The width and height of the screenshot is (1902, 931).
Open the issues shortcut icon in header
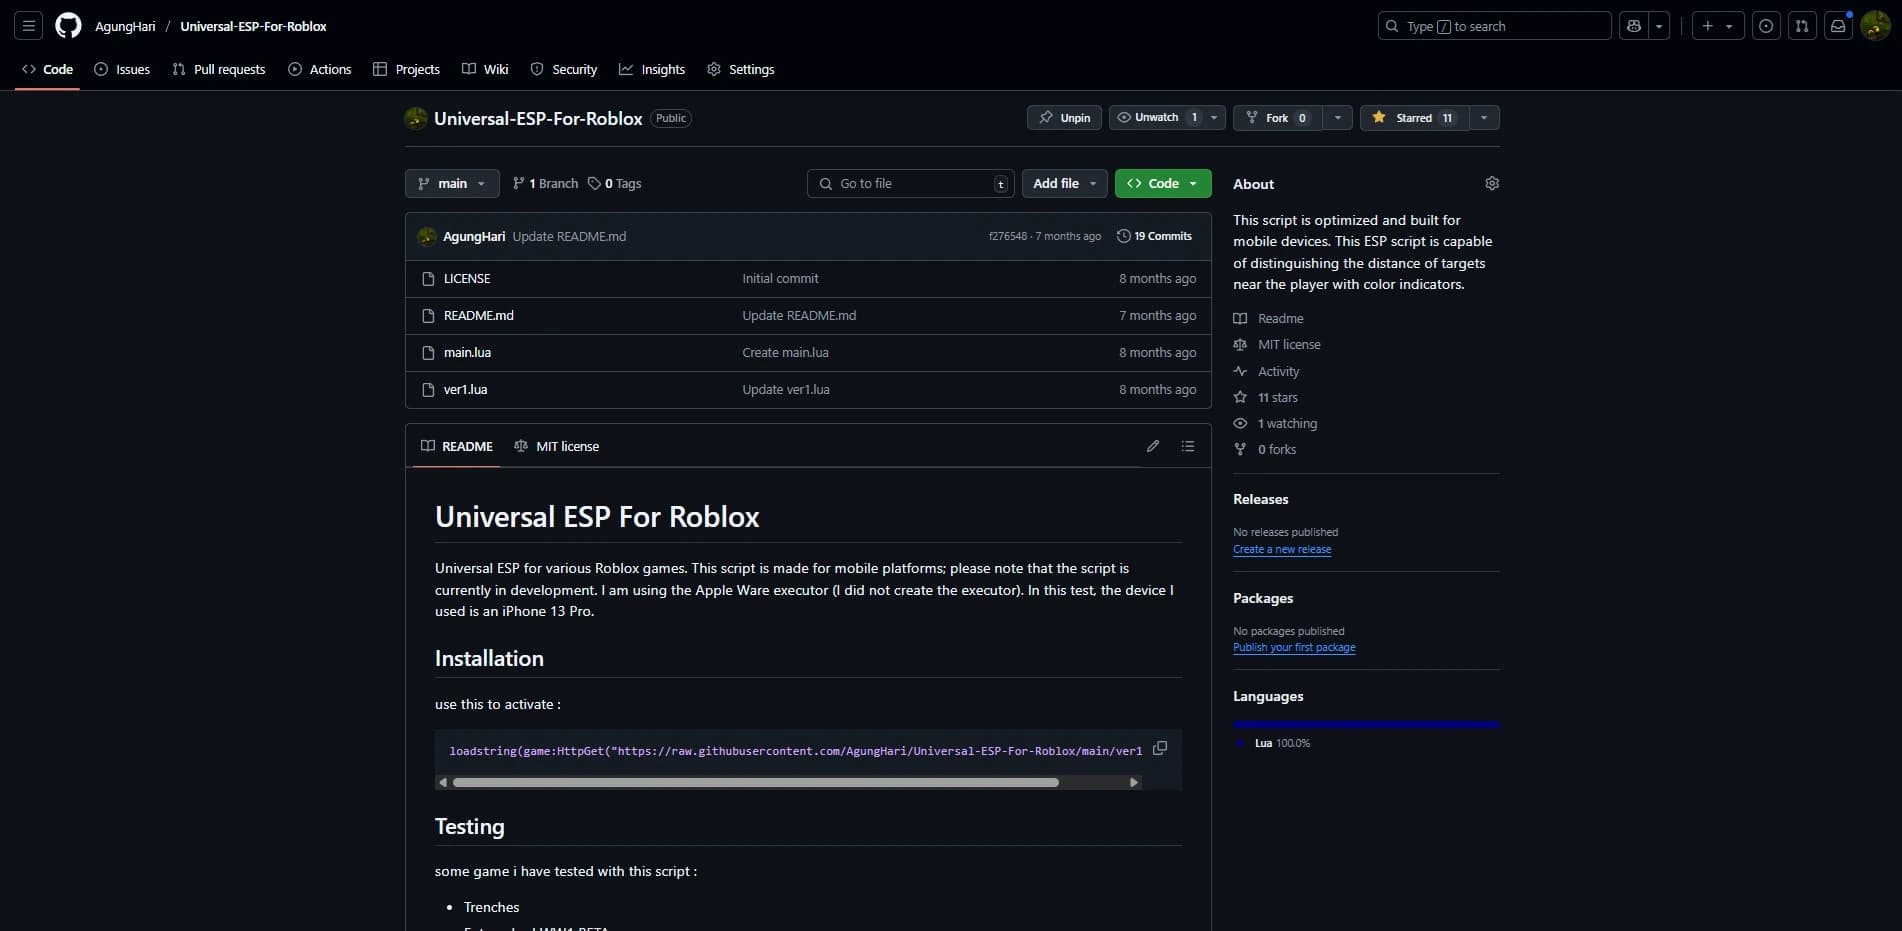1766,26
